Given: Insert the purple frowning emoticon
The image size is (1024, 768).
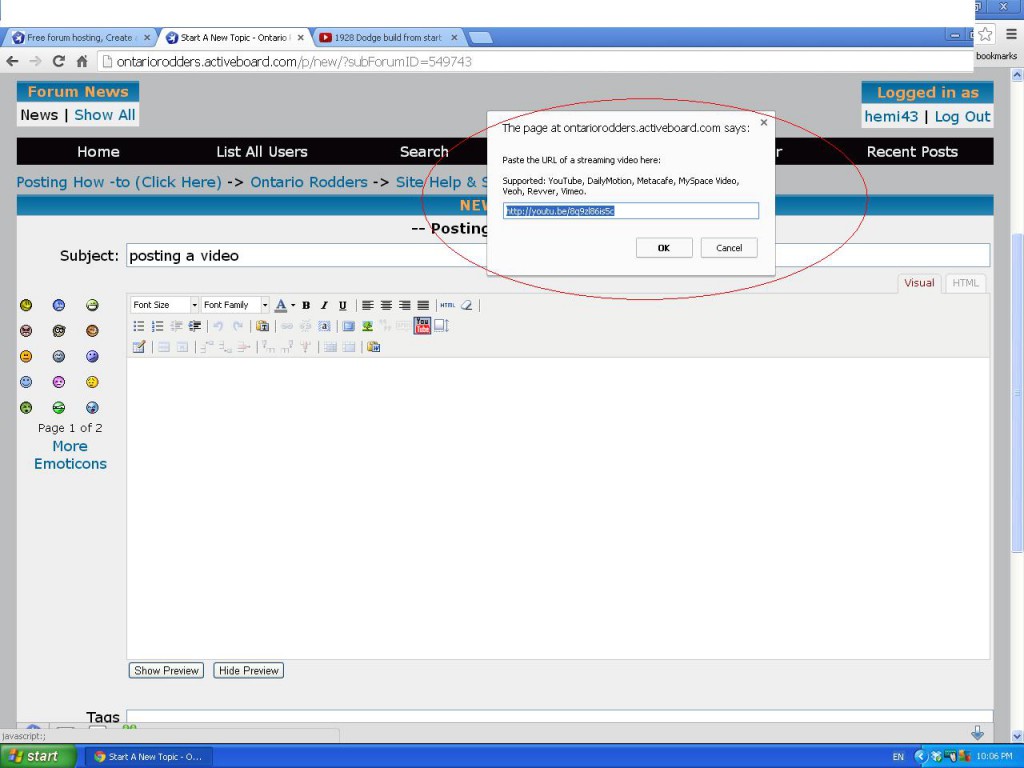Looking at the screenshot, I should pos(59,382).
